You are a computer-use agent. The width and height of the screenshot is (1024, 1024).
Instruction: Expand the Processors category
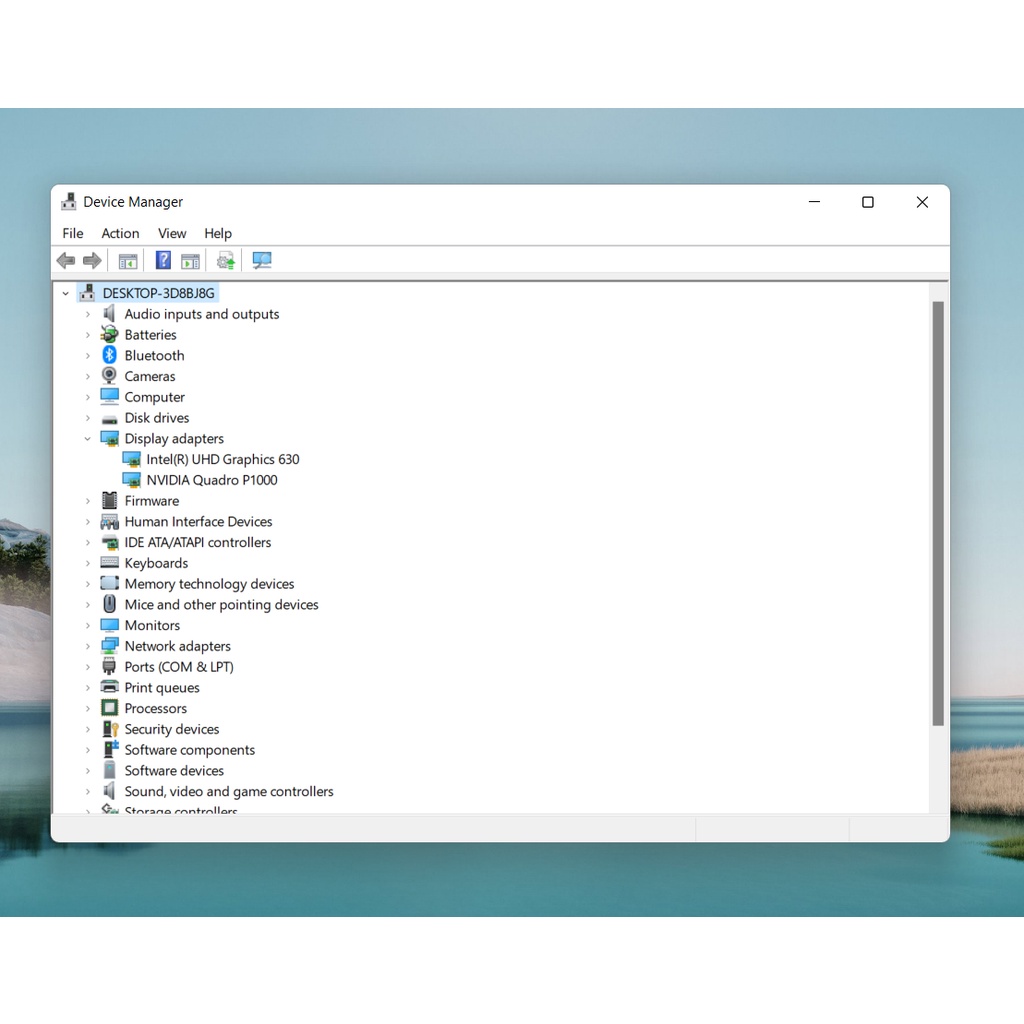click(88, 709)
